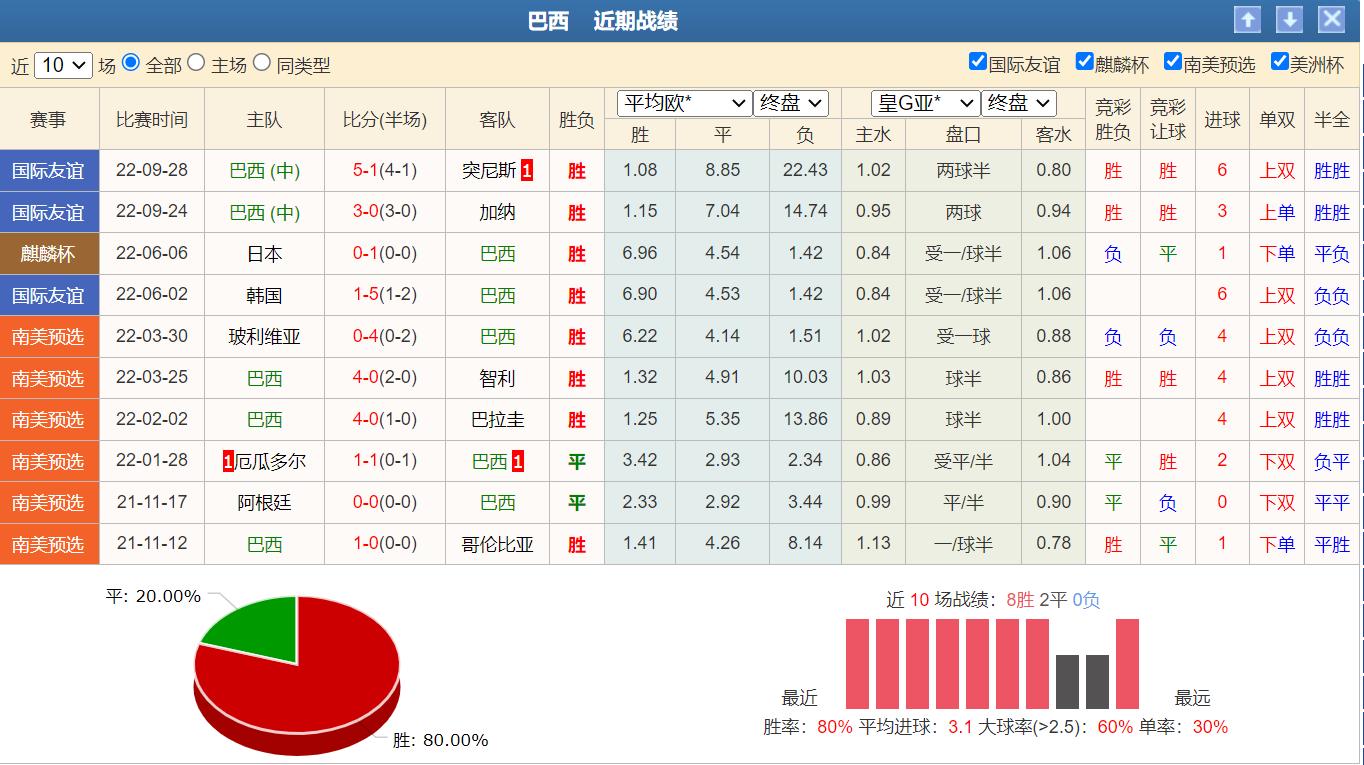Click the 哥伦比亚 away team link

coord(497,545)
